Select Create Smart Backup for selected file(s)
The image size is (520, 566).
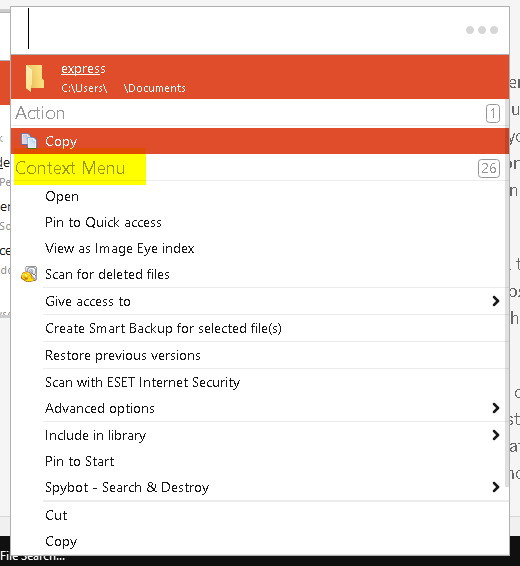163,328
